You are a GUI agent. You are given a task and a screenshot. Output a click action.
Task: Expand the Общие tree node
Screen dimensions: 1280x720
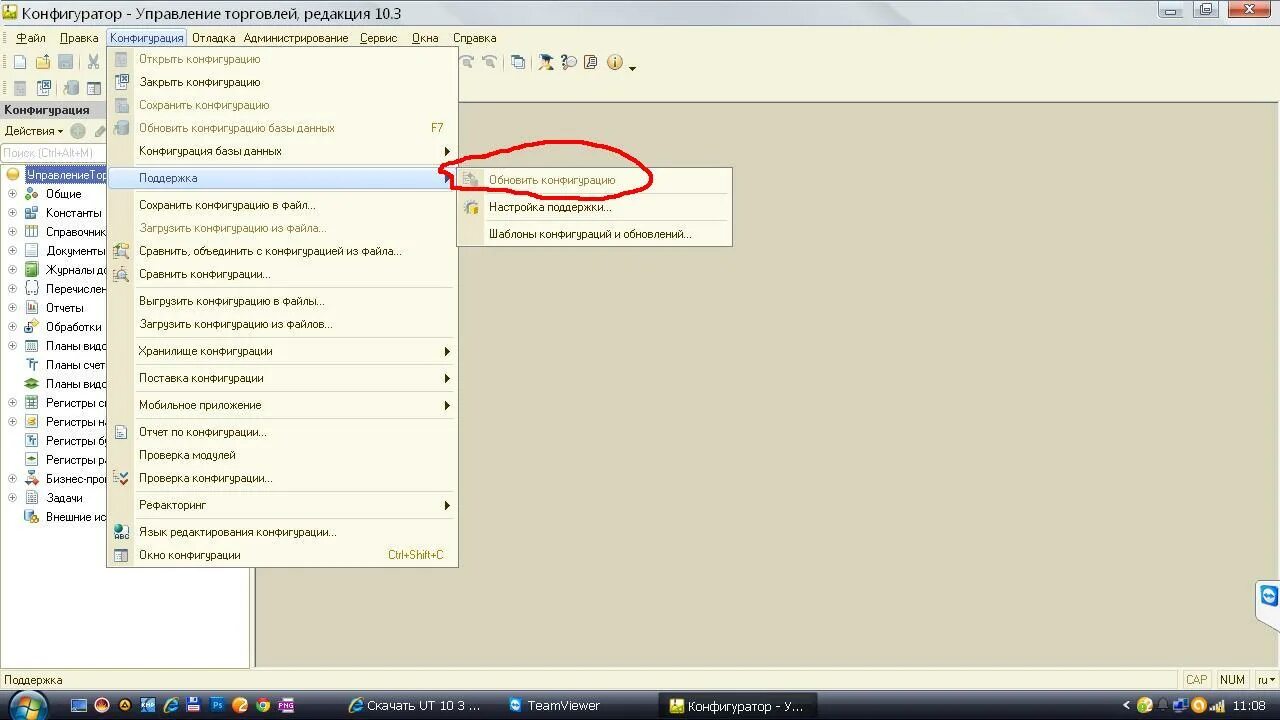(13, 194)
